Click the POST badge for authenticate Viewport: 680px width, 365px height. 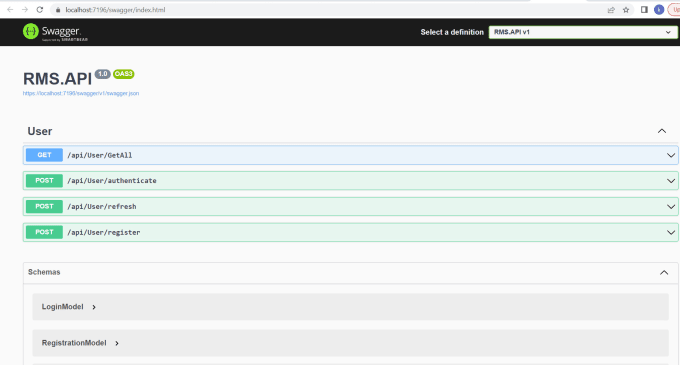pos(44,180)
